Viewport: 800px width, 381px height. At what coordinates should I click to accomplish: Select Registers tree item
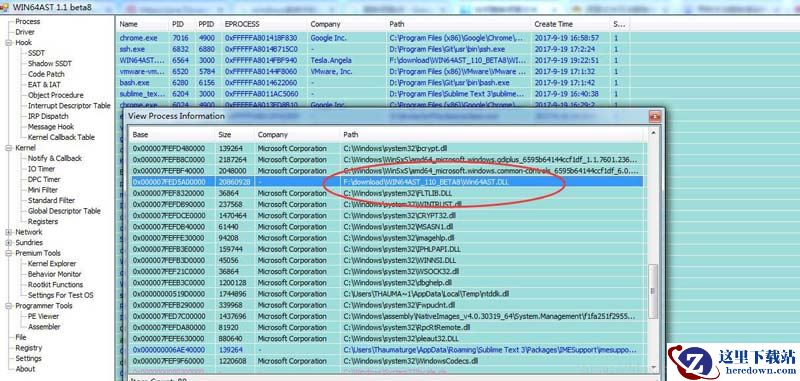tap(43, 222)
